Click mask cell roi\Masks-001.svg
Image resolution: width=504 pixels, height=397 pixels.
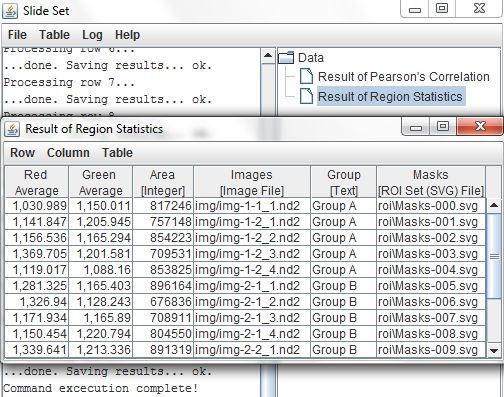pyautogui.click(x=431, y=222)
